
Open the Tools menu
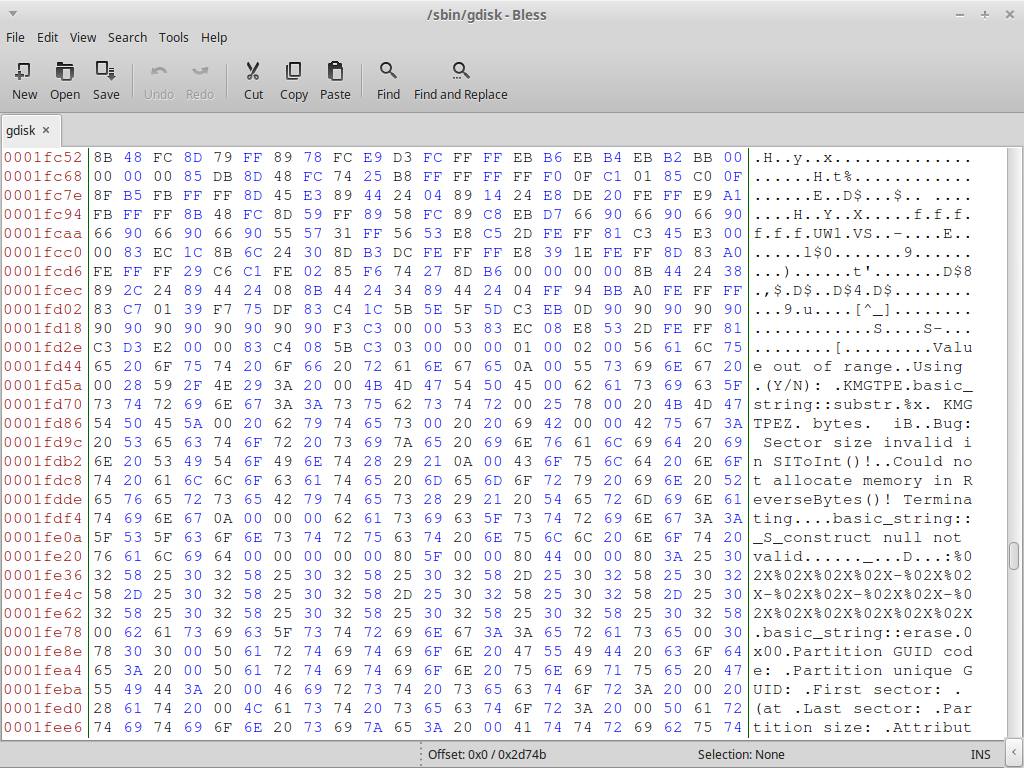pos(173,37)
